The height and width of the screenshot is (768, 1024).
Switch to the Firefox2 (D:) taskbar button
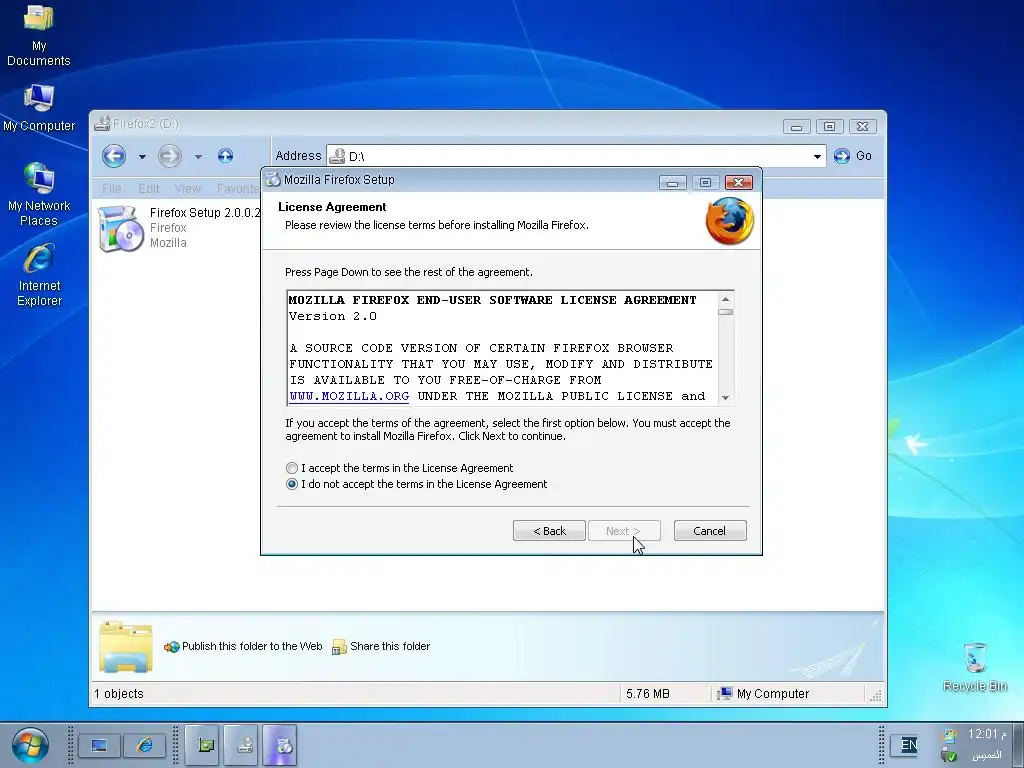pos(243,745)
